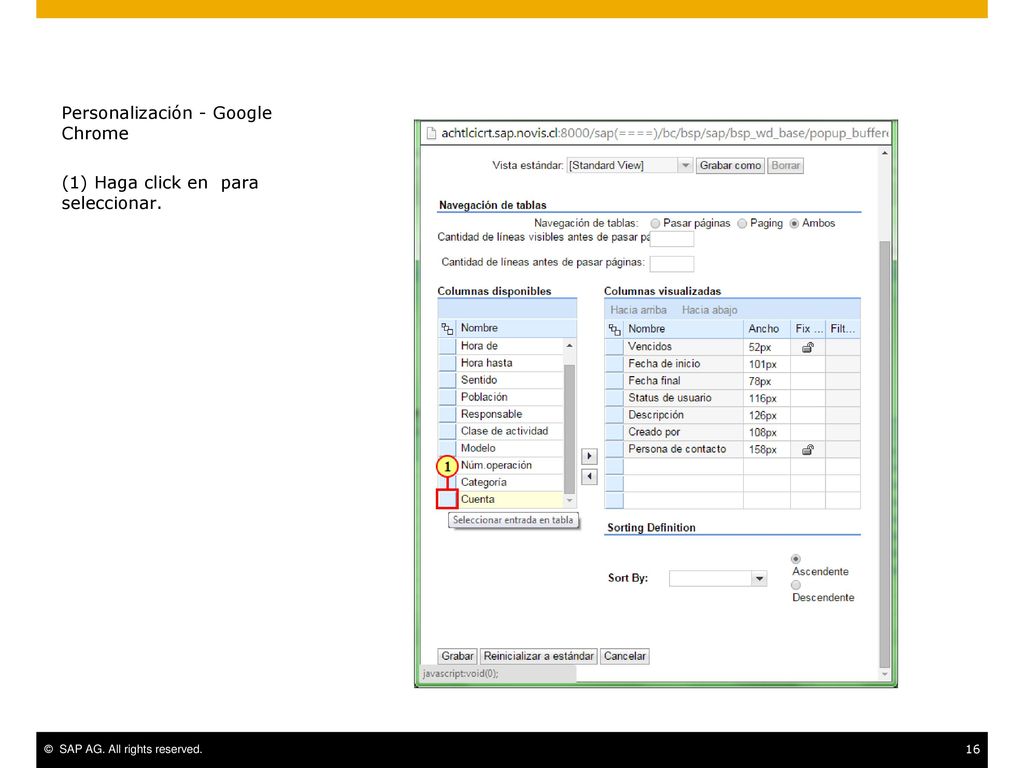Image resolution: width=1024 pixels, height=768 pixels.
Task: Click the Ancho column header
Action: (x=767, y=329)
